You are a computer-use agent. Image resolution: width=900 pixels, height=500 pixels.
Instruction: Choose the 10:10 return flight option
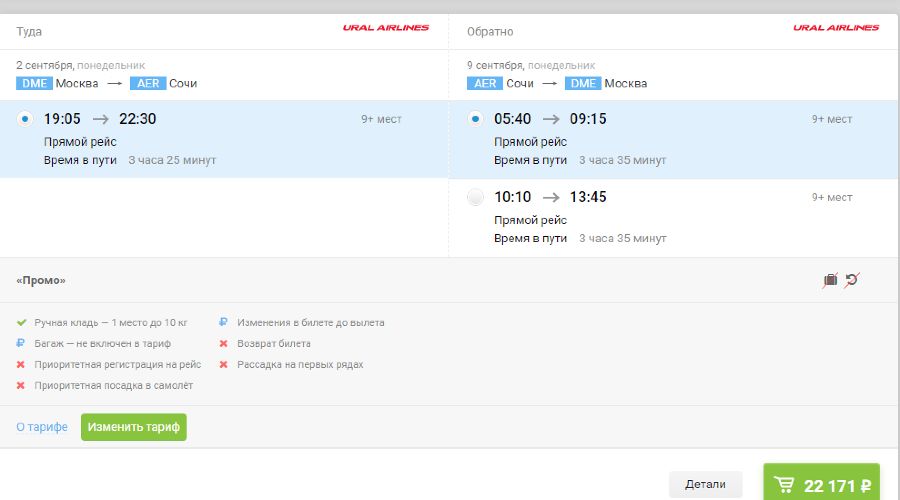click(x=476, y=197)
